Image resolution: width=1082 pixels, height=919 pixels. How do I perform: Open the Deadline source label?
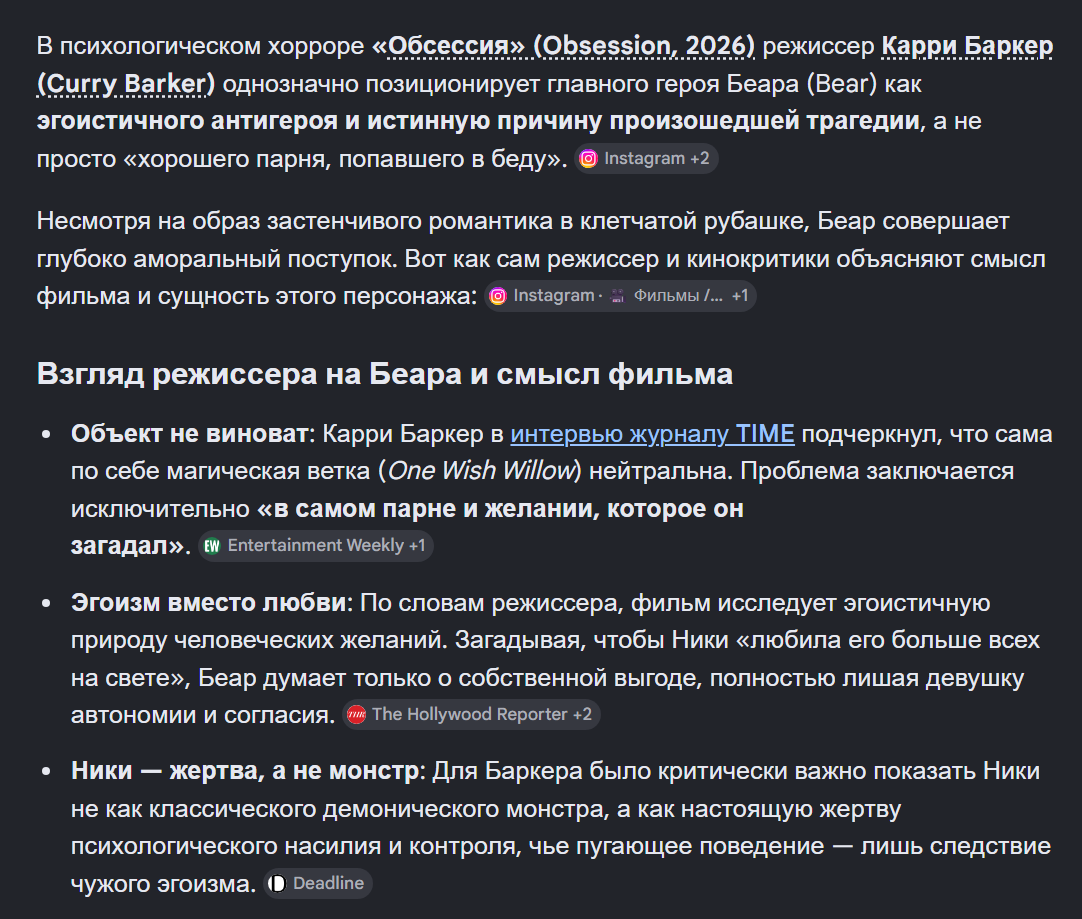point(328,884)
